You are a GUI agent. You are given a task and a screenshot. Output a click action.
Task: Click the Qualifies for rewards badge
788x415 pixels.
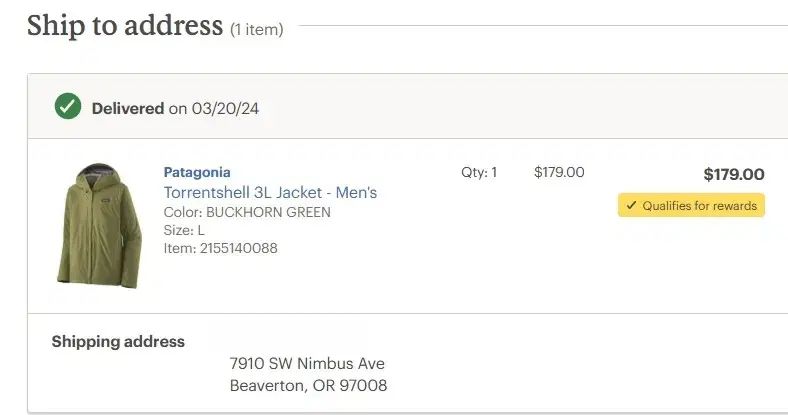coord(691,206)
